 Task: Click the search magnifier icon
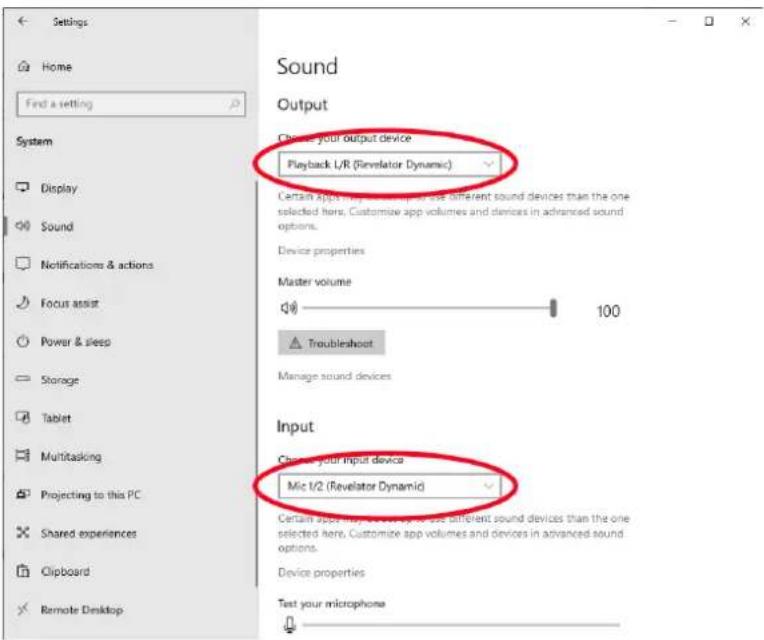[234, 104]
